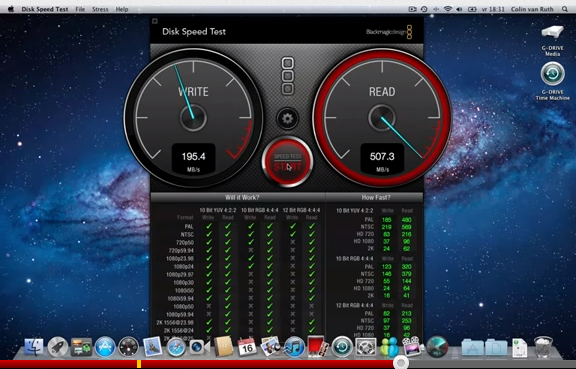Viewport: 576px width, 369px height.
Task: Click Disk Speed Test icon in dock
Action: [437, 346]
